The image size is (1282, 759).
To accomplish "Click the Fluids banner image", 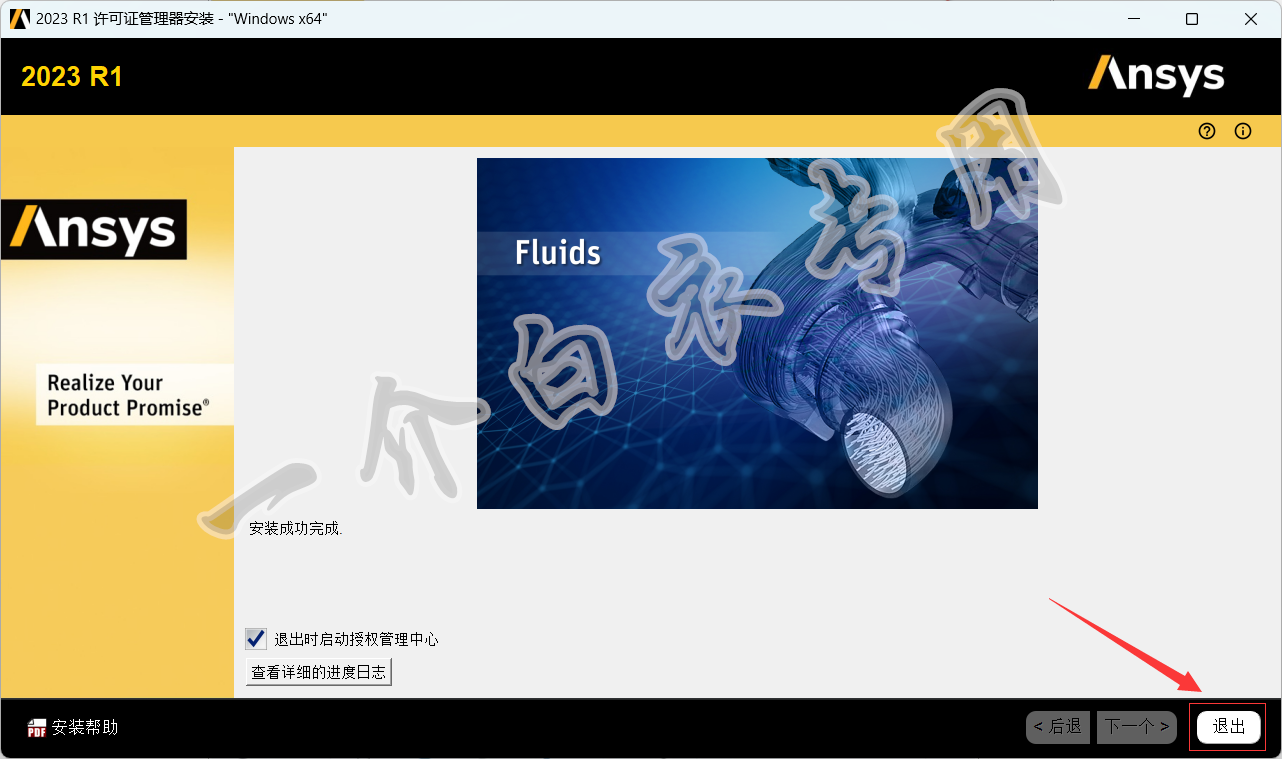I will (x=757, y=333).
